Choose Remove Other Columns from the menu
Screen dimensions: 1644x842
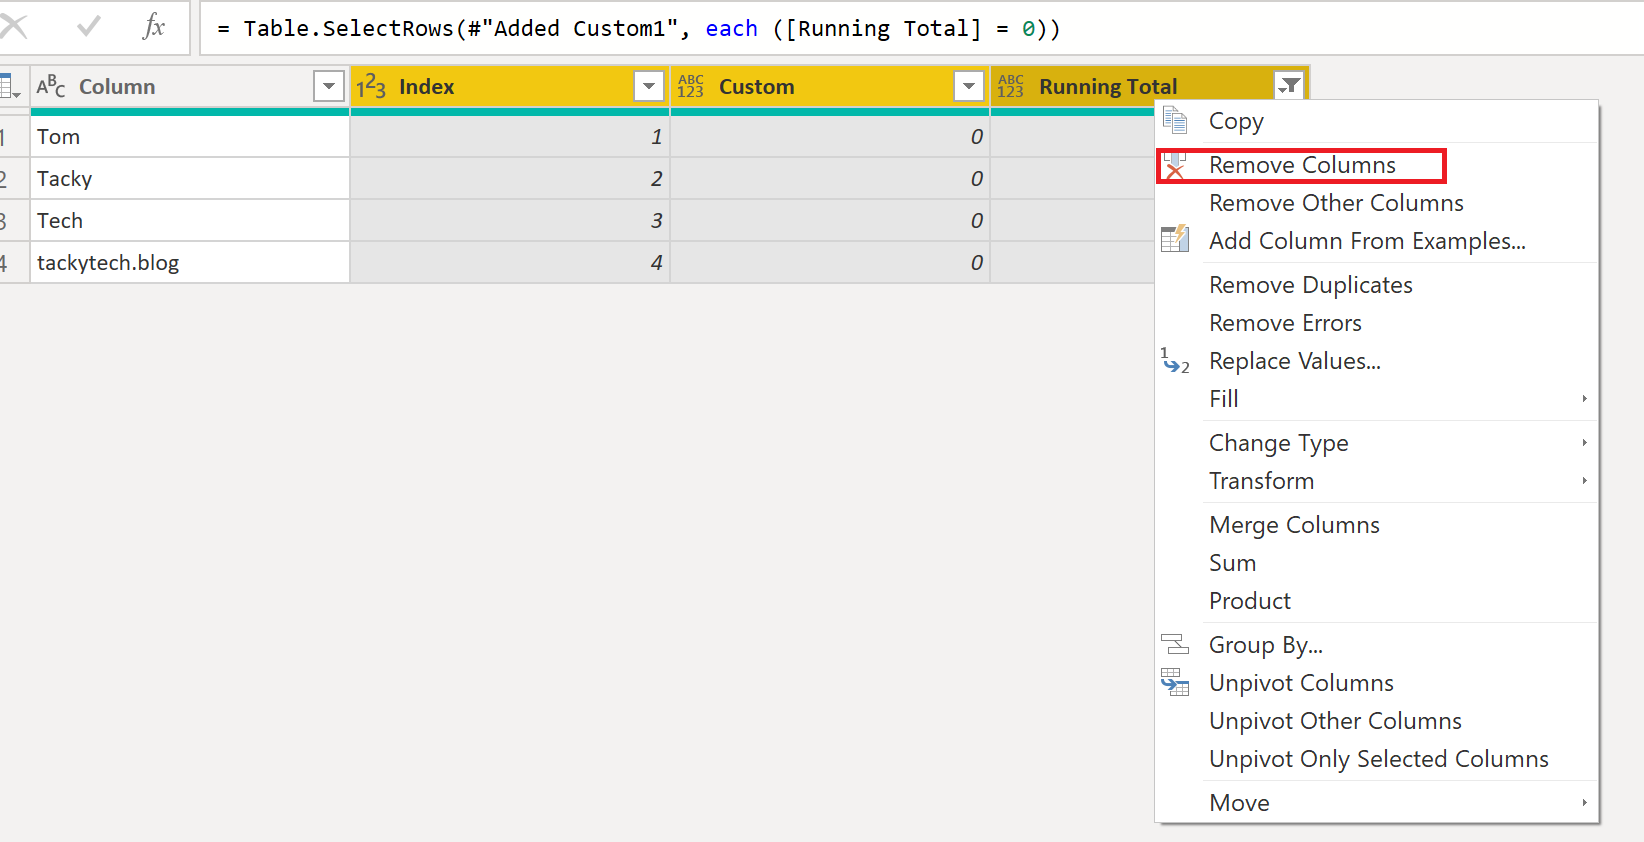tap(1336, 203)
